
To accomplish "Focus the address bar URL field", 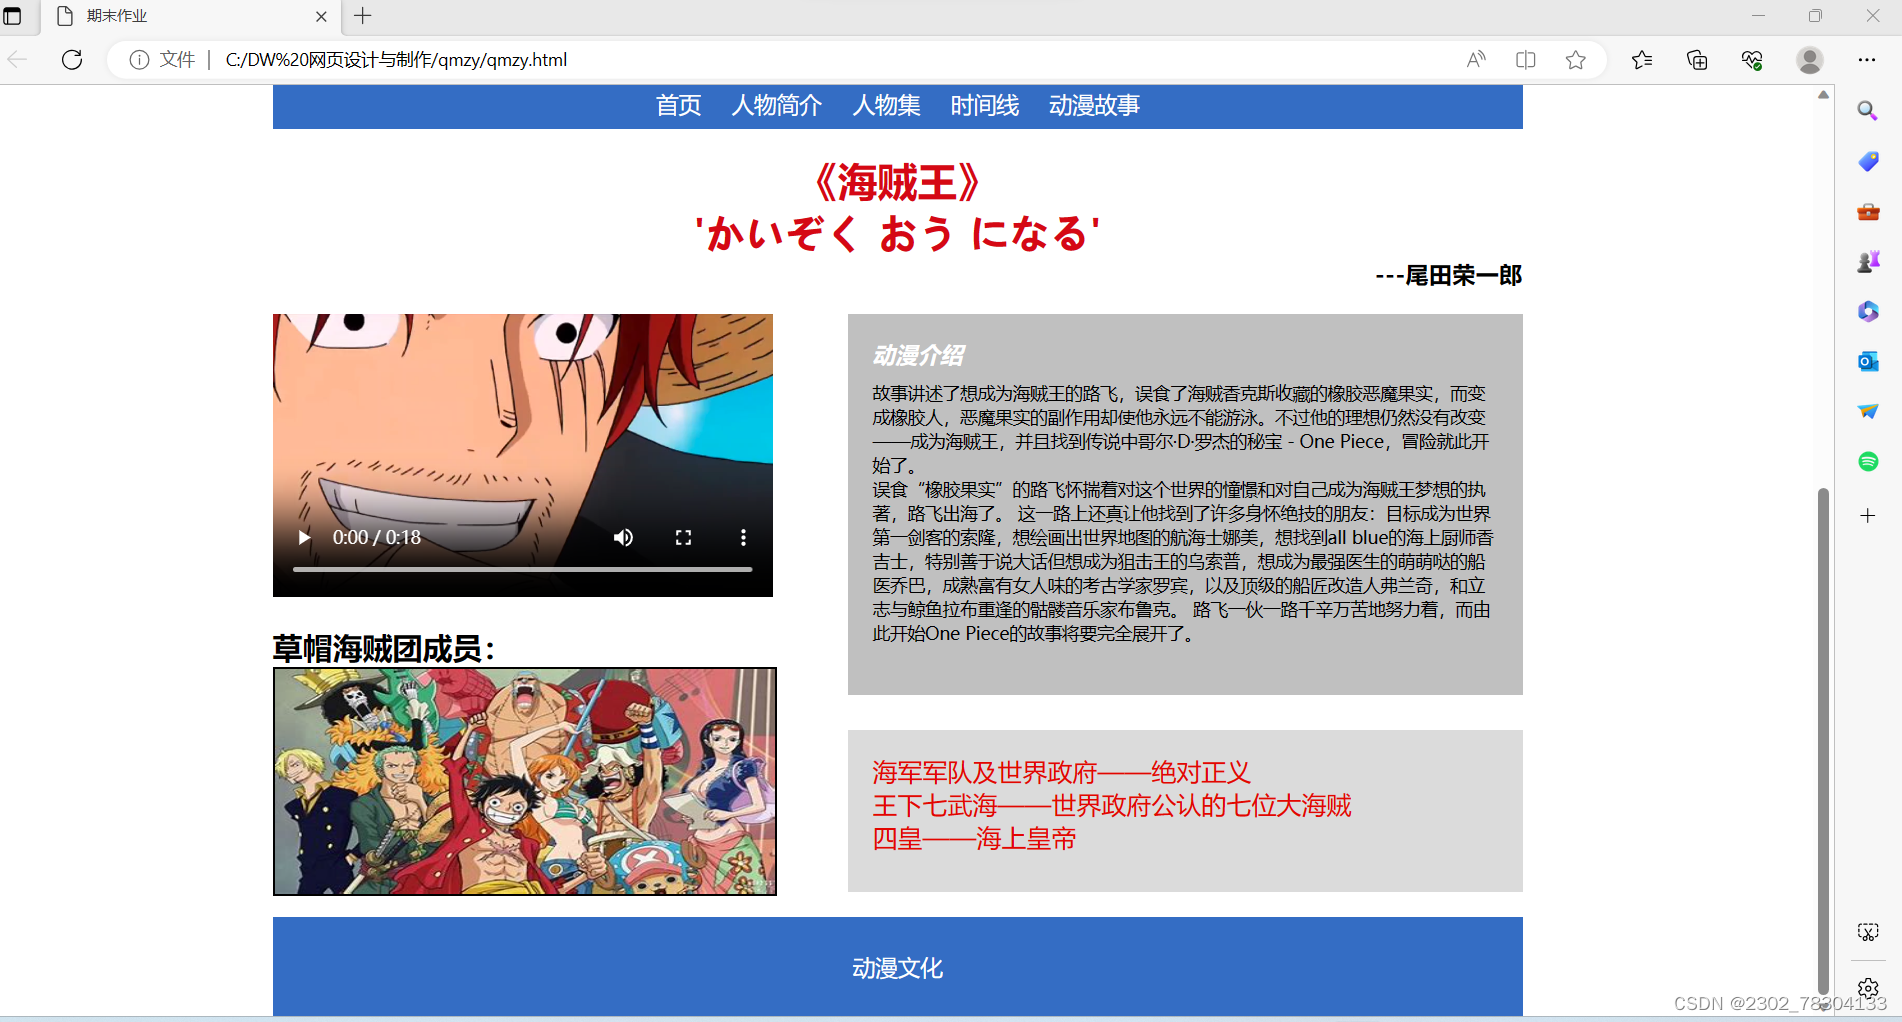I will 396,60.
